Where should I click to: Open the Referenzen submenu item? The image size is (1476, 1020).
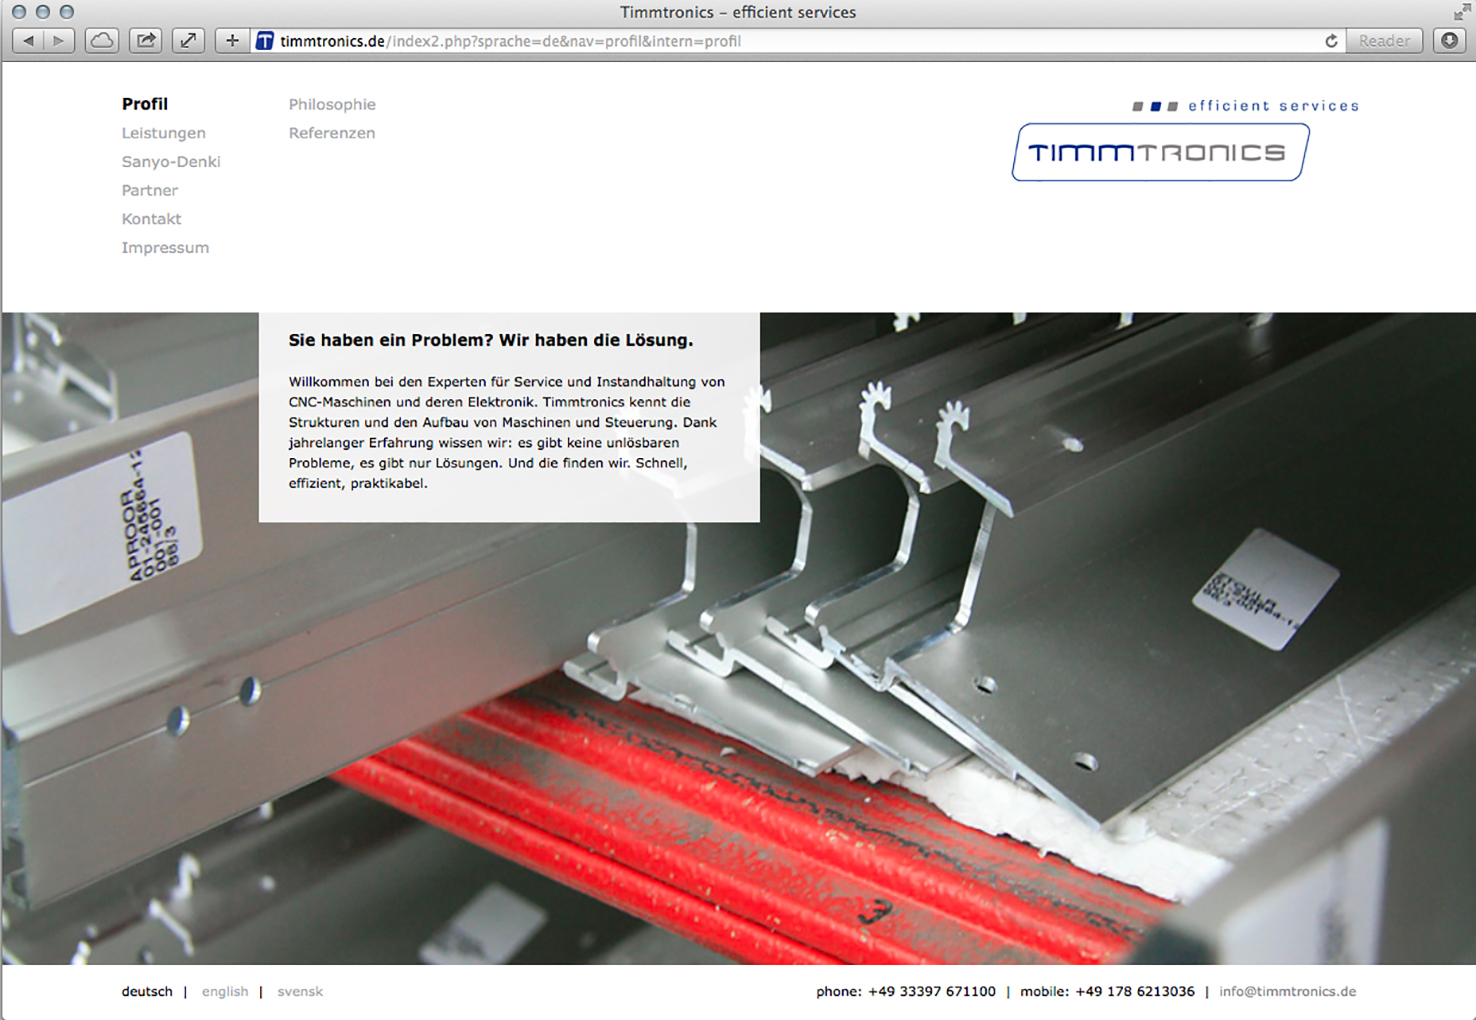332,133
